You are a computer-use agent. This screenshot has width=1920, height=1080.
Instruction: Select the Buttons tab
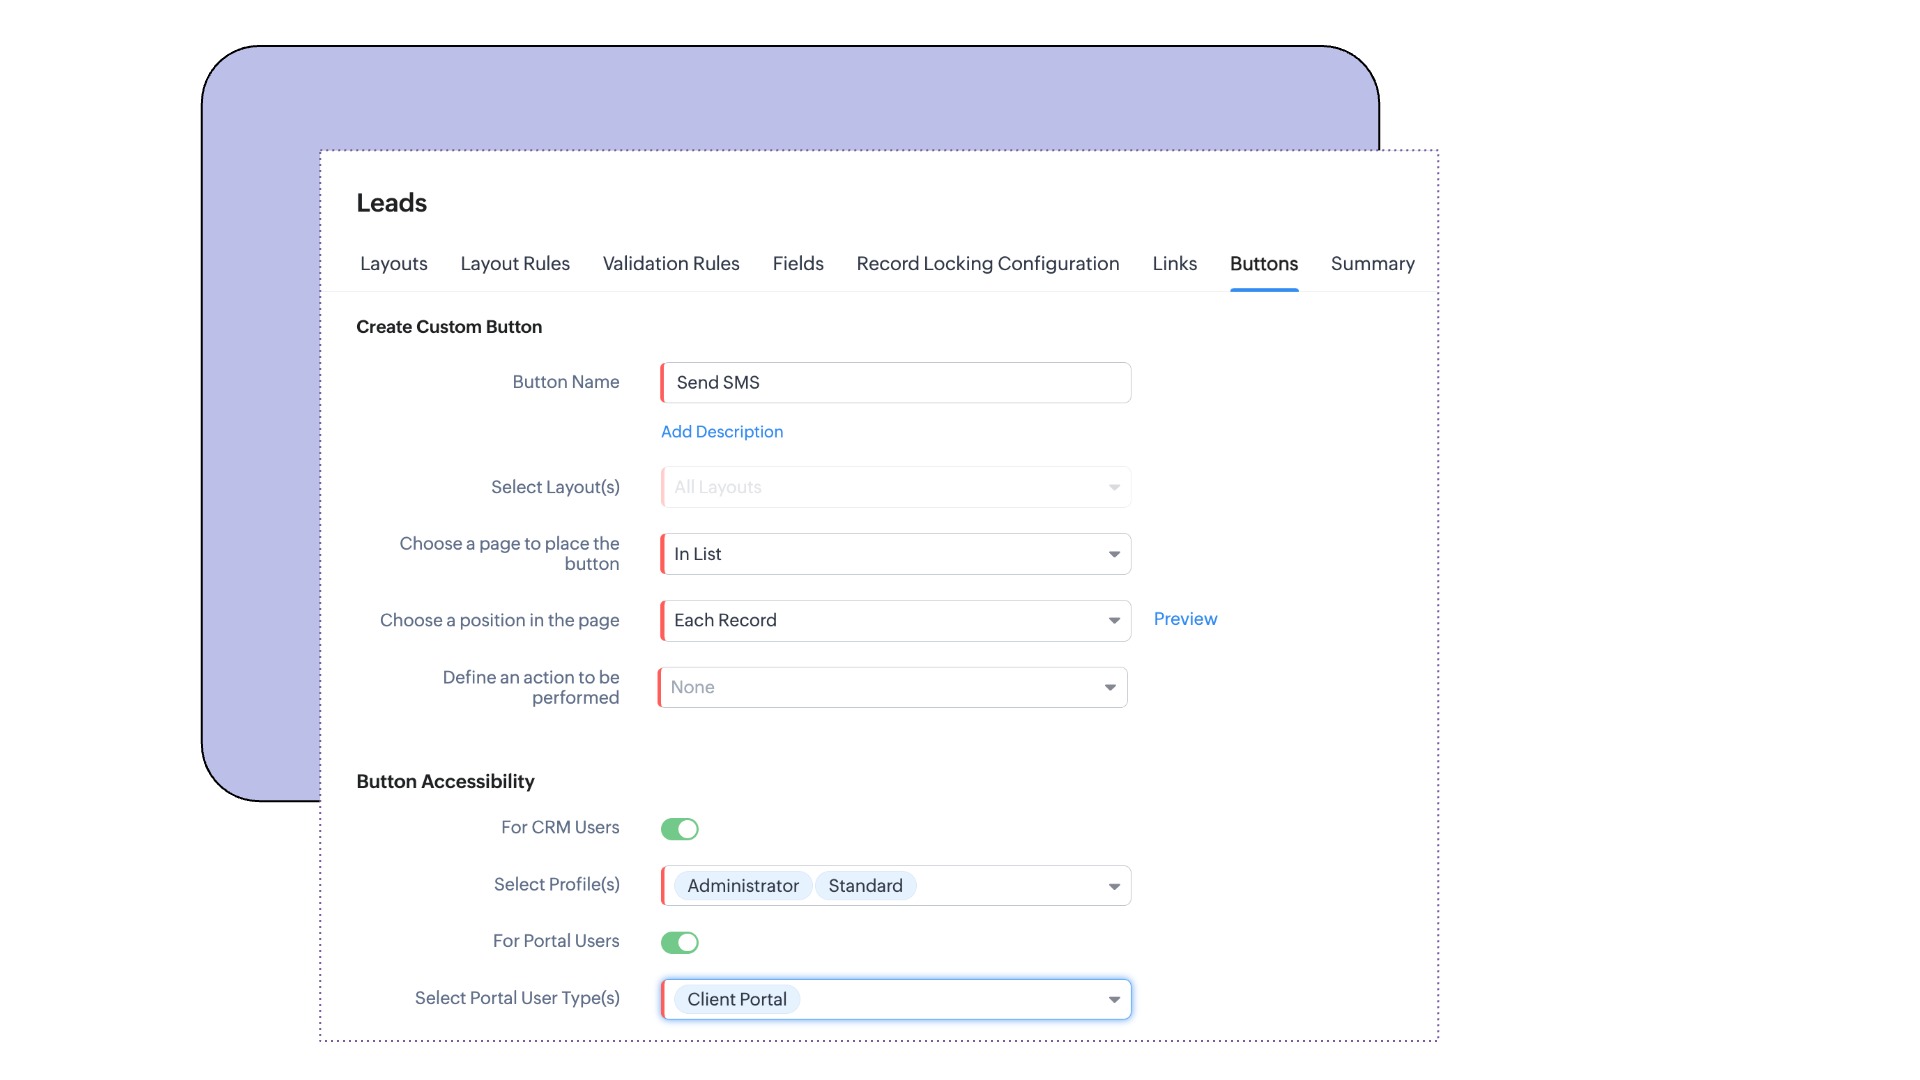click(x=1264, y=264)
